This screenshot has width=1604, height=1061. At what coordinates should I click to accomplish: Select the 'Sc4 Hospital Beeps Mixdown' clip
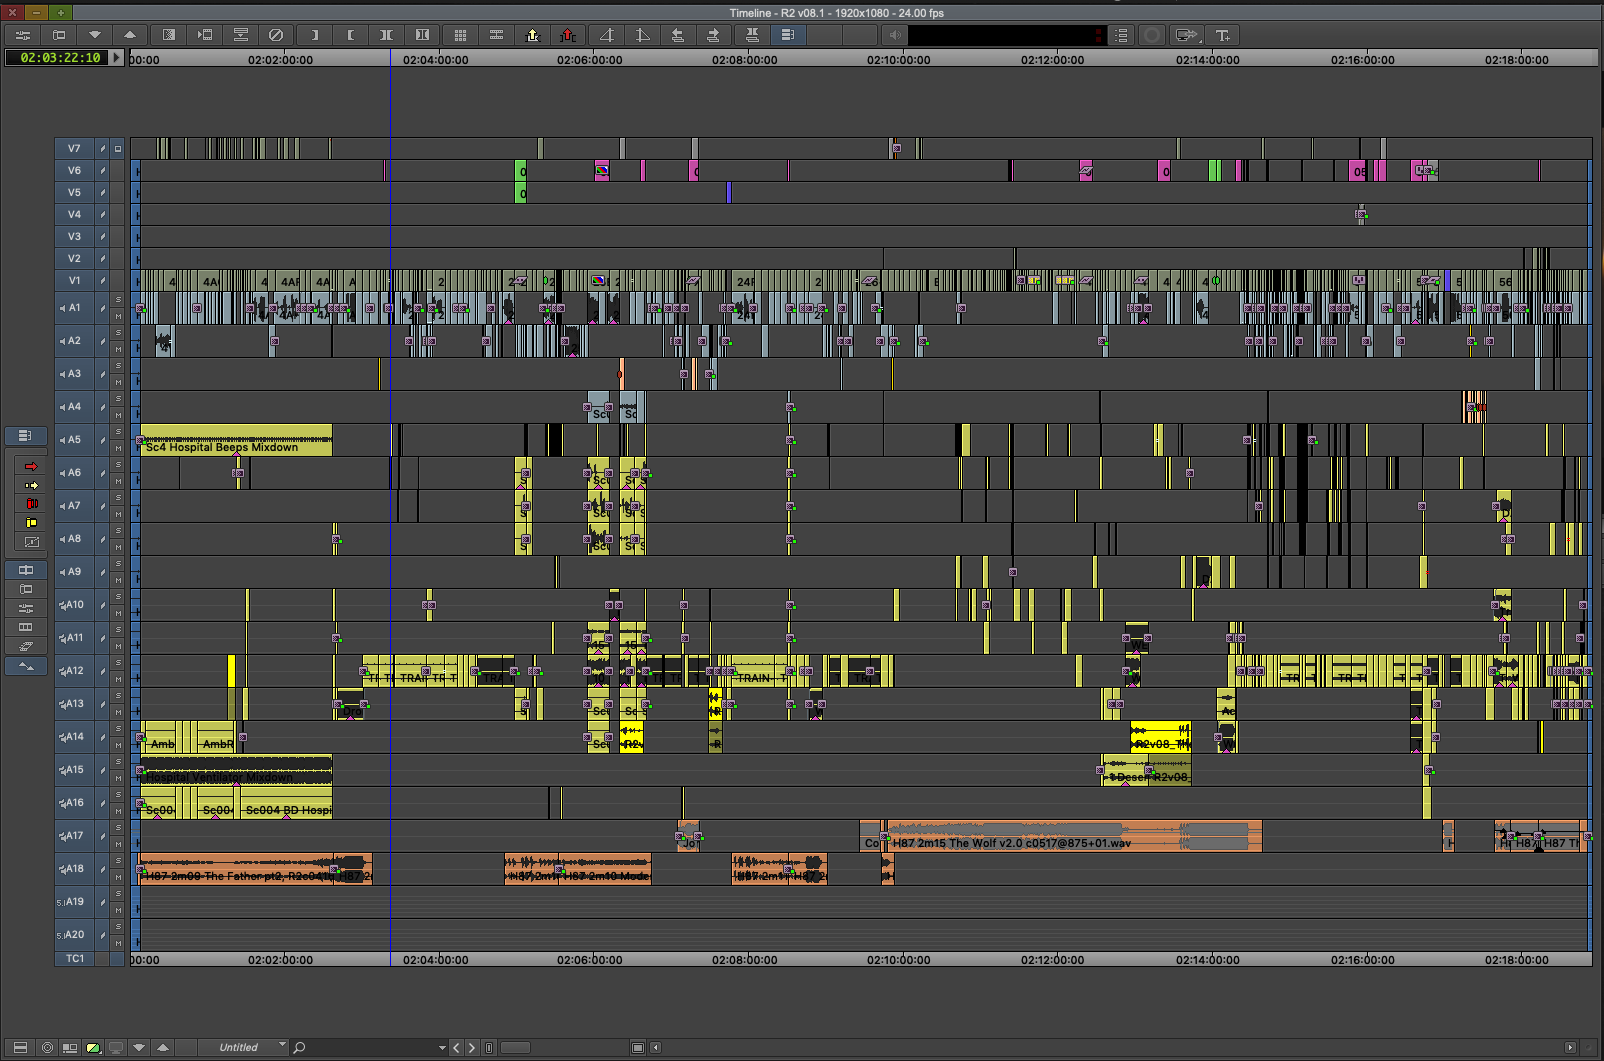click(236, 440)
